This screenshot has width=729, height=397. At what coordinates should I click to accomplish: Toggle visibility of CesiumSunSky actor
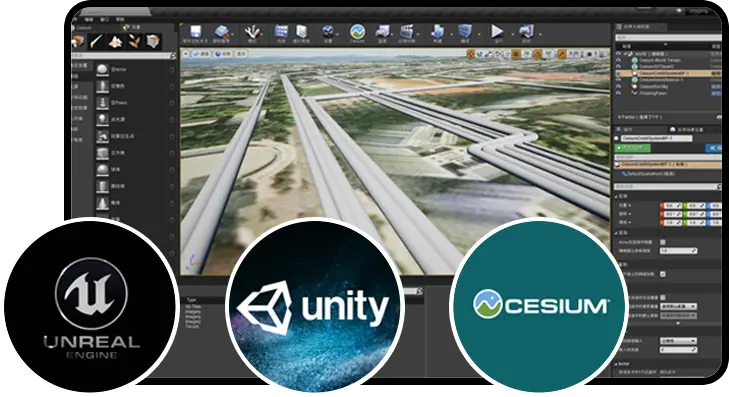coord(618,86)
